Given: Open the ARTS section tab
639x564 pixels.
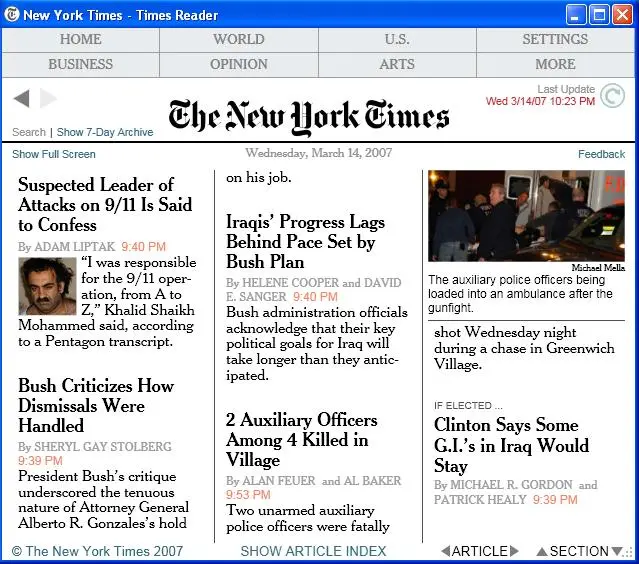Looking at the screenshot, I should point(397,64).
